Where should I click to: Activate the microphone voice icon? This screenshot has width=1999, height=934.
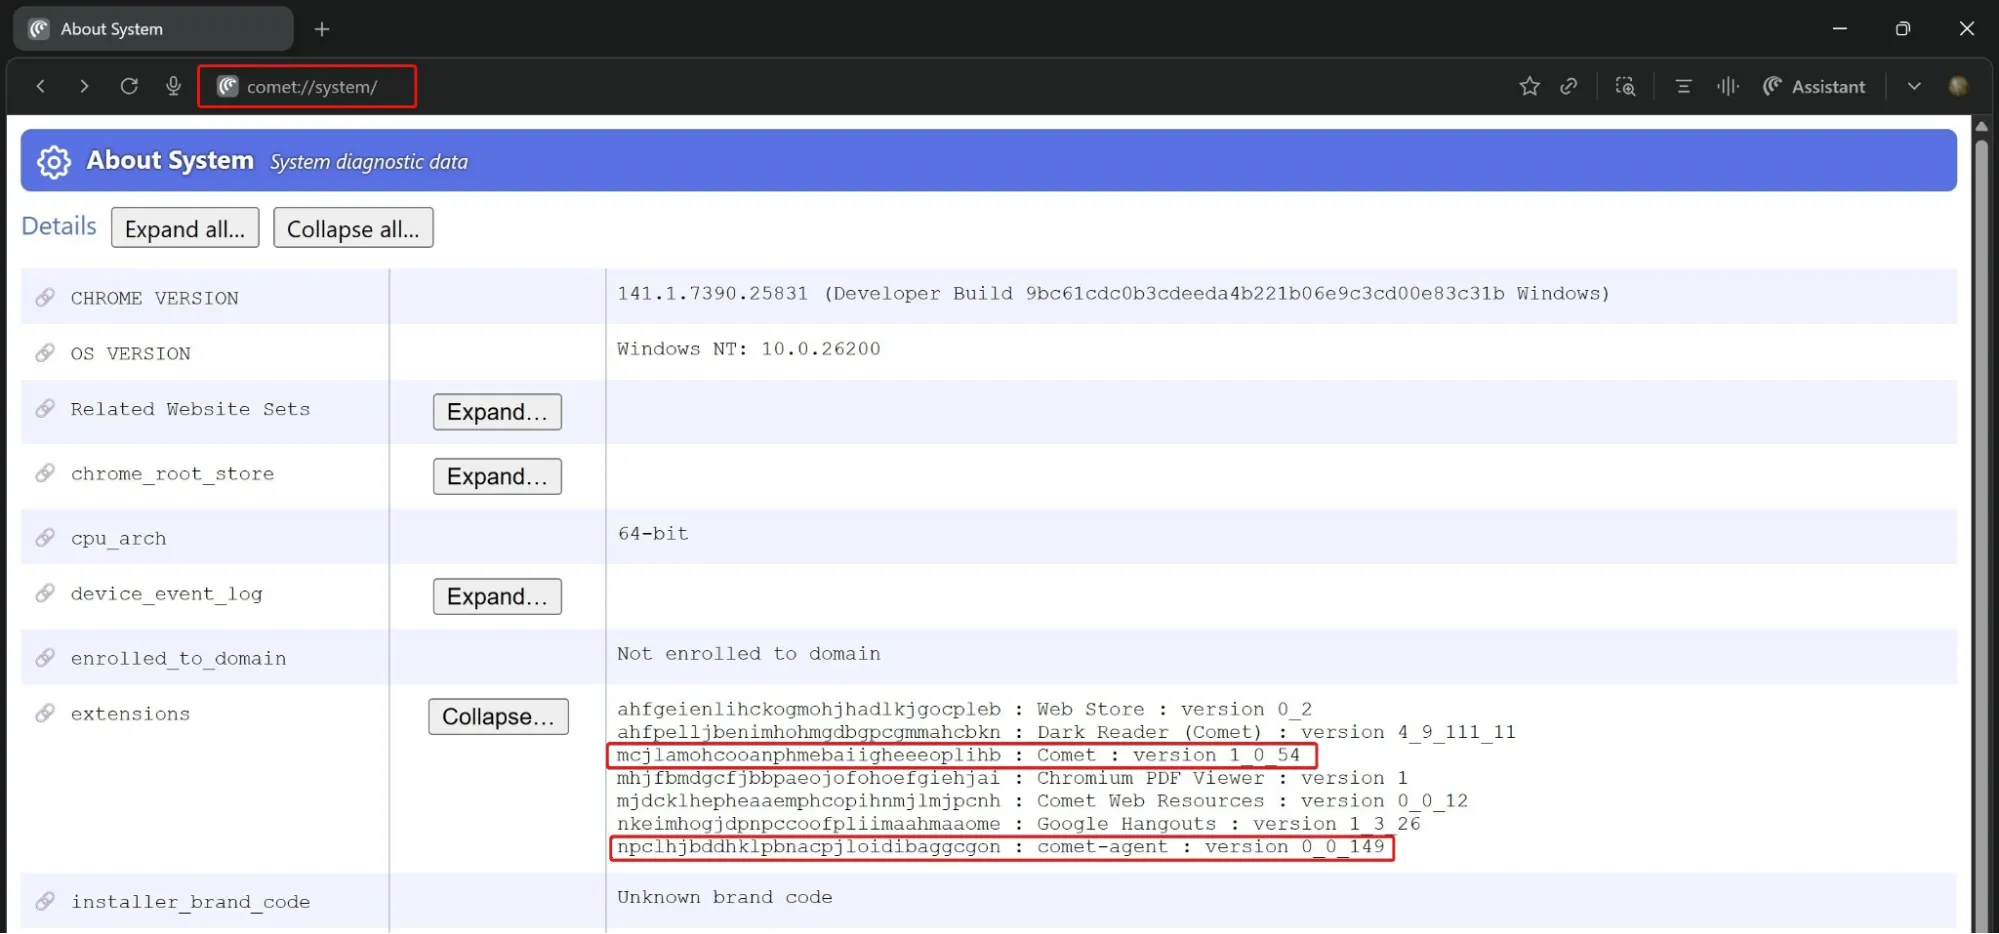click(173, 87)
